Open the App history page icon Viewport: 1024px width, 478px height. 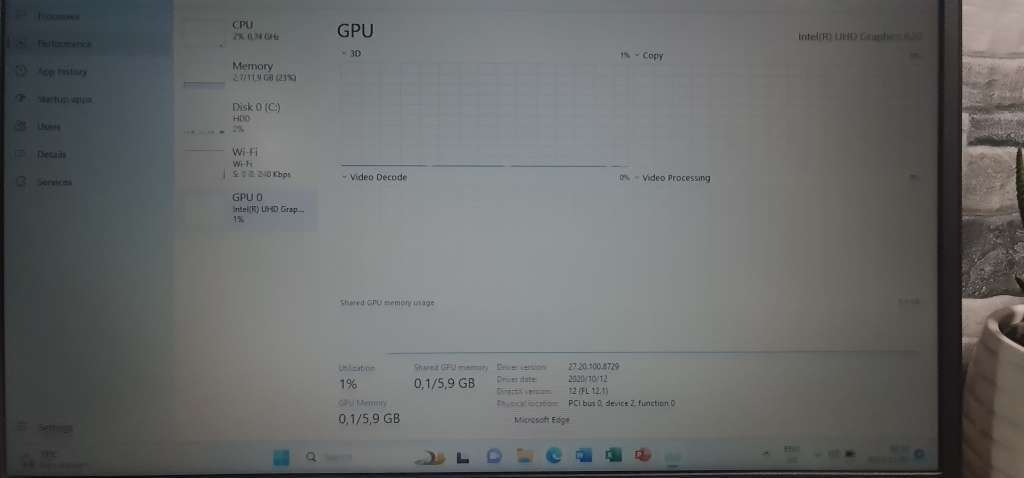22,72
